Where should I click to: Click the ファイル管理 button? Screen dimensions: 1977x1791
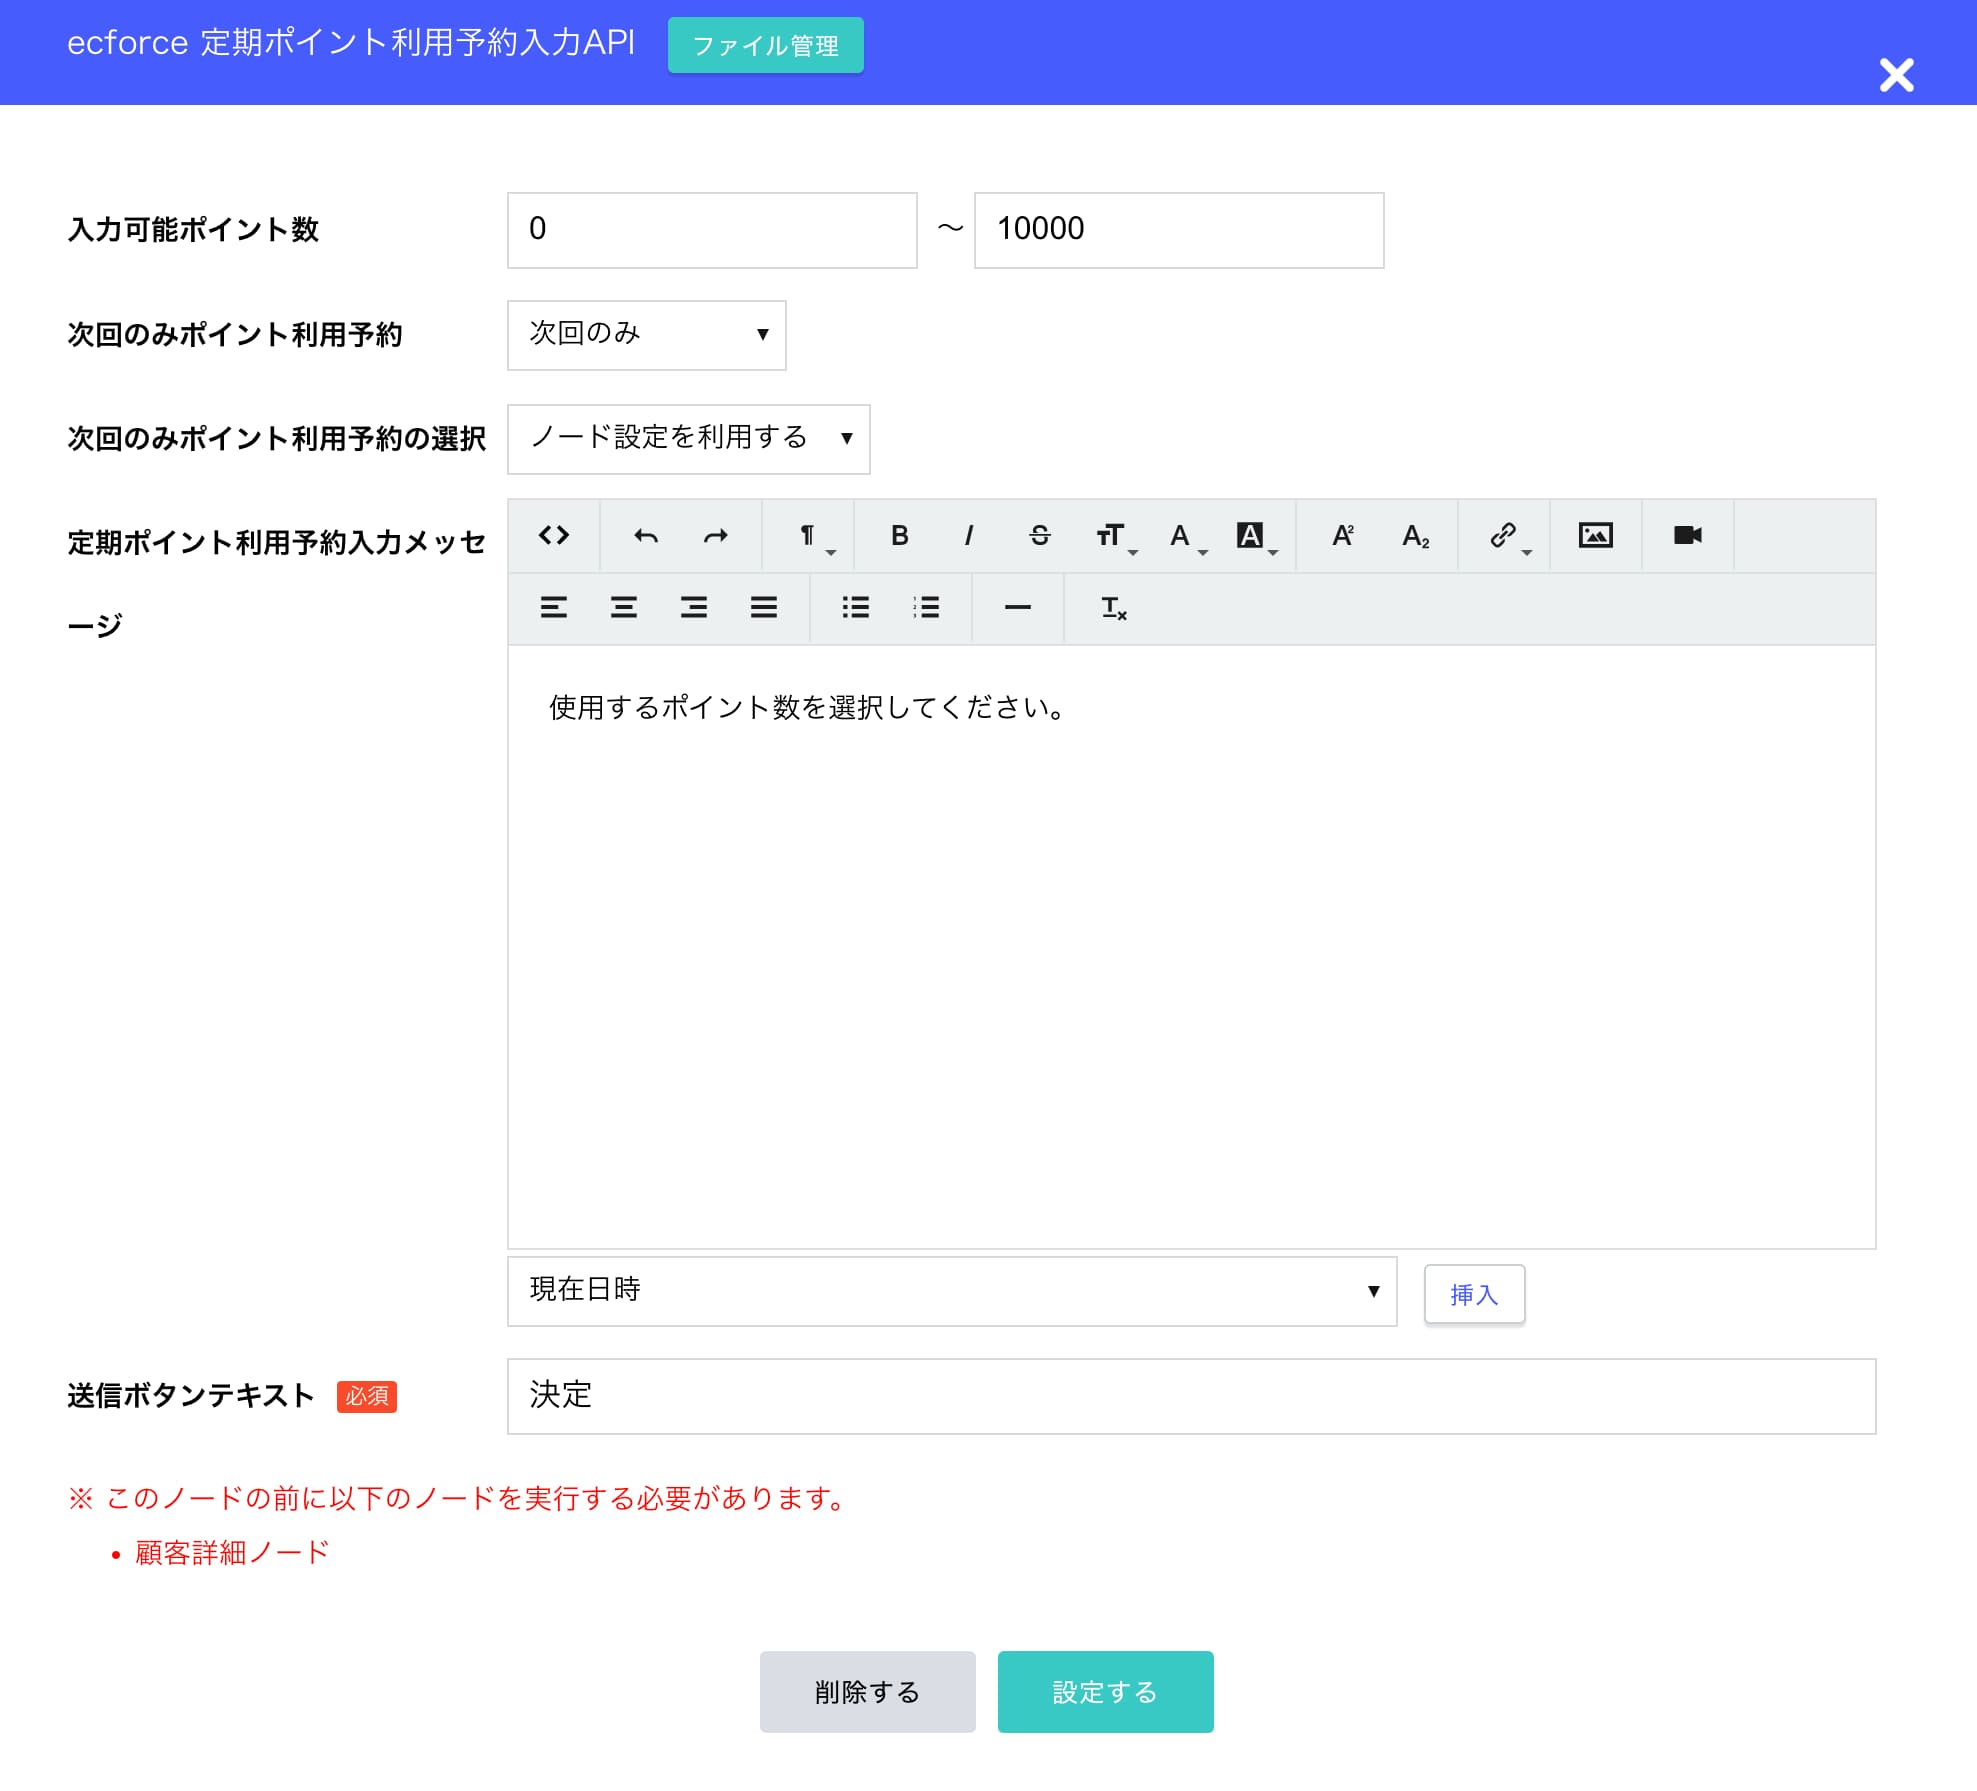pyautogui.click(x=765, y=45)
